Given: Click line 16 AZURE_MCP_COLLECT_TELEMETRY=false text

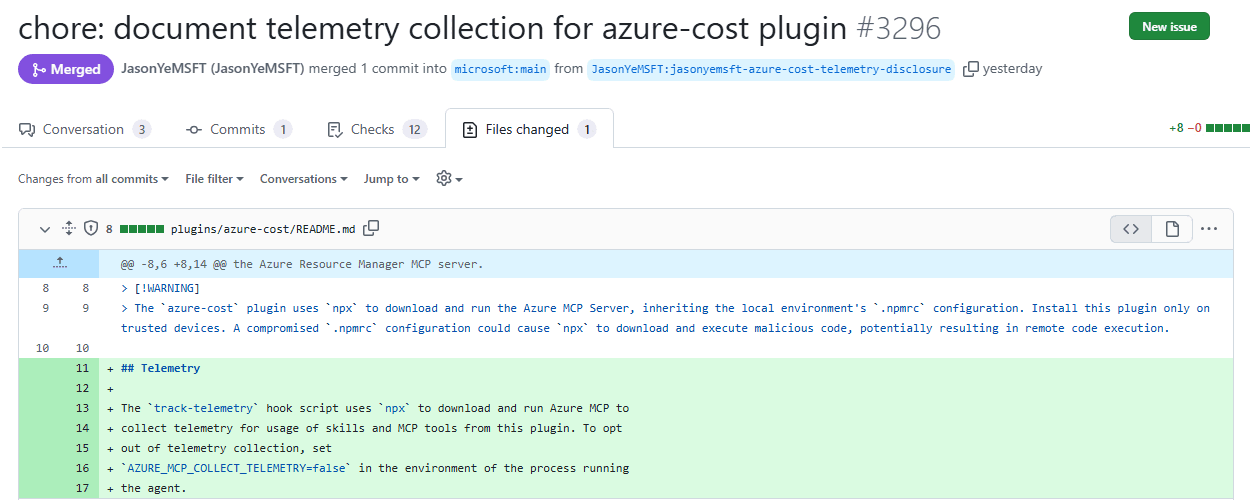Looking at the screenshot, I should 234,468.
